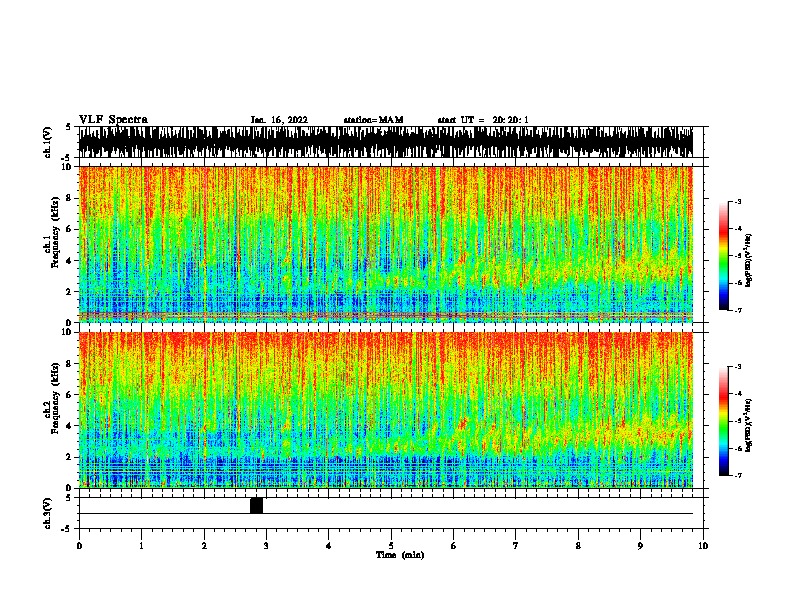Click the ch.1 voltage waveform strip
The image size is (792, 612).
386,142
